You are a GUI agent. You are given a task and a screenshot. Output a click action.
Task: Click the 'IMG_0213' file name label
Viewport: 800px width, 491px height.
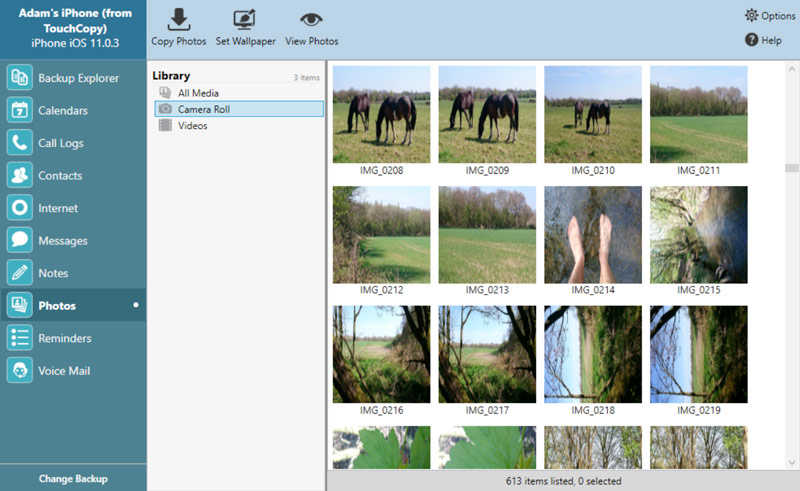click(487, 290)
